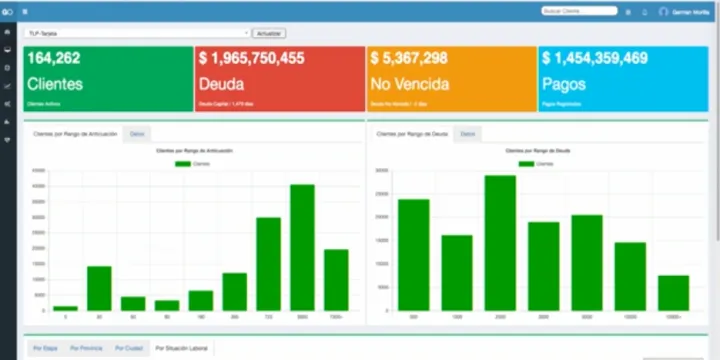Click the app logo in top-left corner
This screenshot has height=360, width=720.
(x=7, y=11)
